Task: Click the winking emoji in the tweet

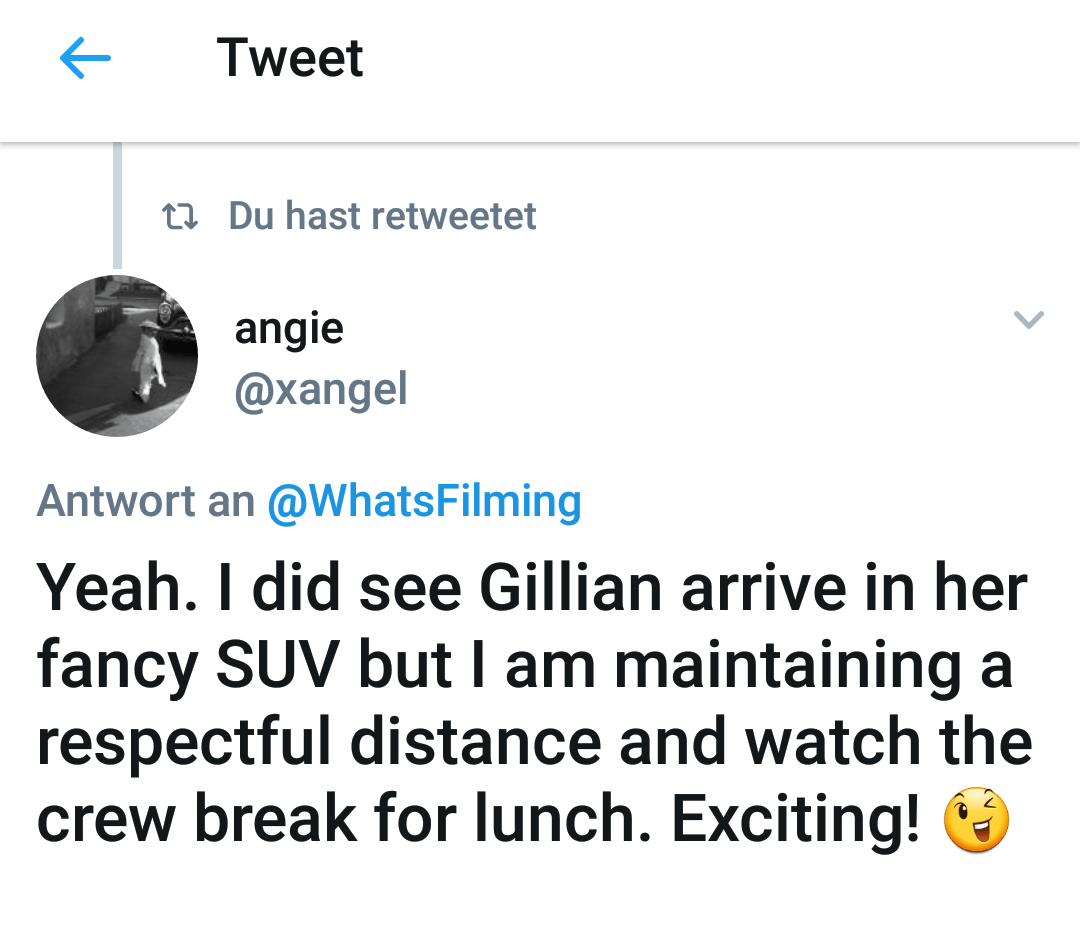Action: tap(976, 820)
